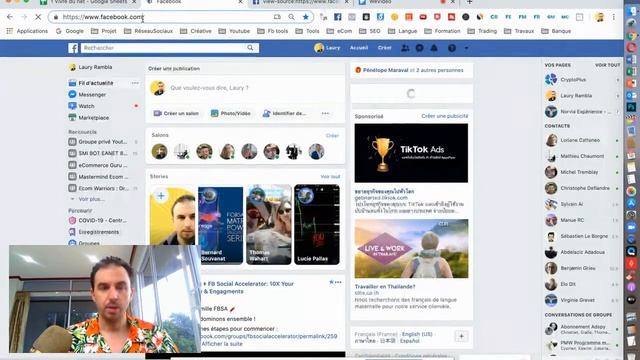The width and height of the screenshot is (640, 360).
Task: Click Voir tout in Stories
Action: point(330,177)
